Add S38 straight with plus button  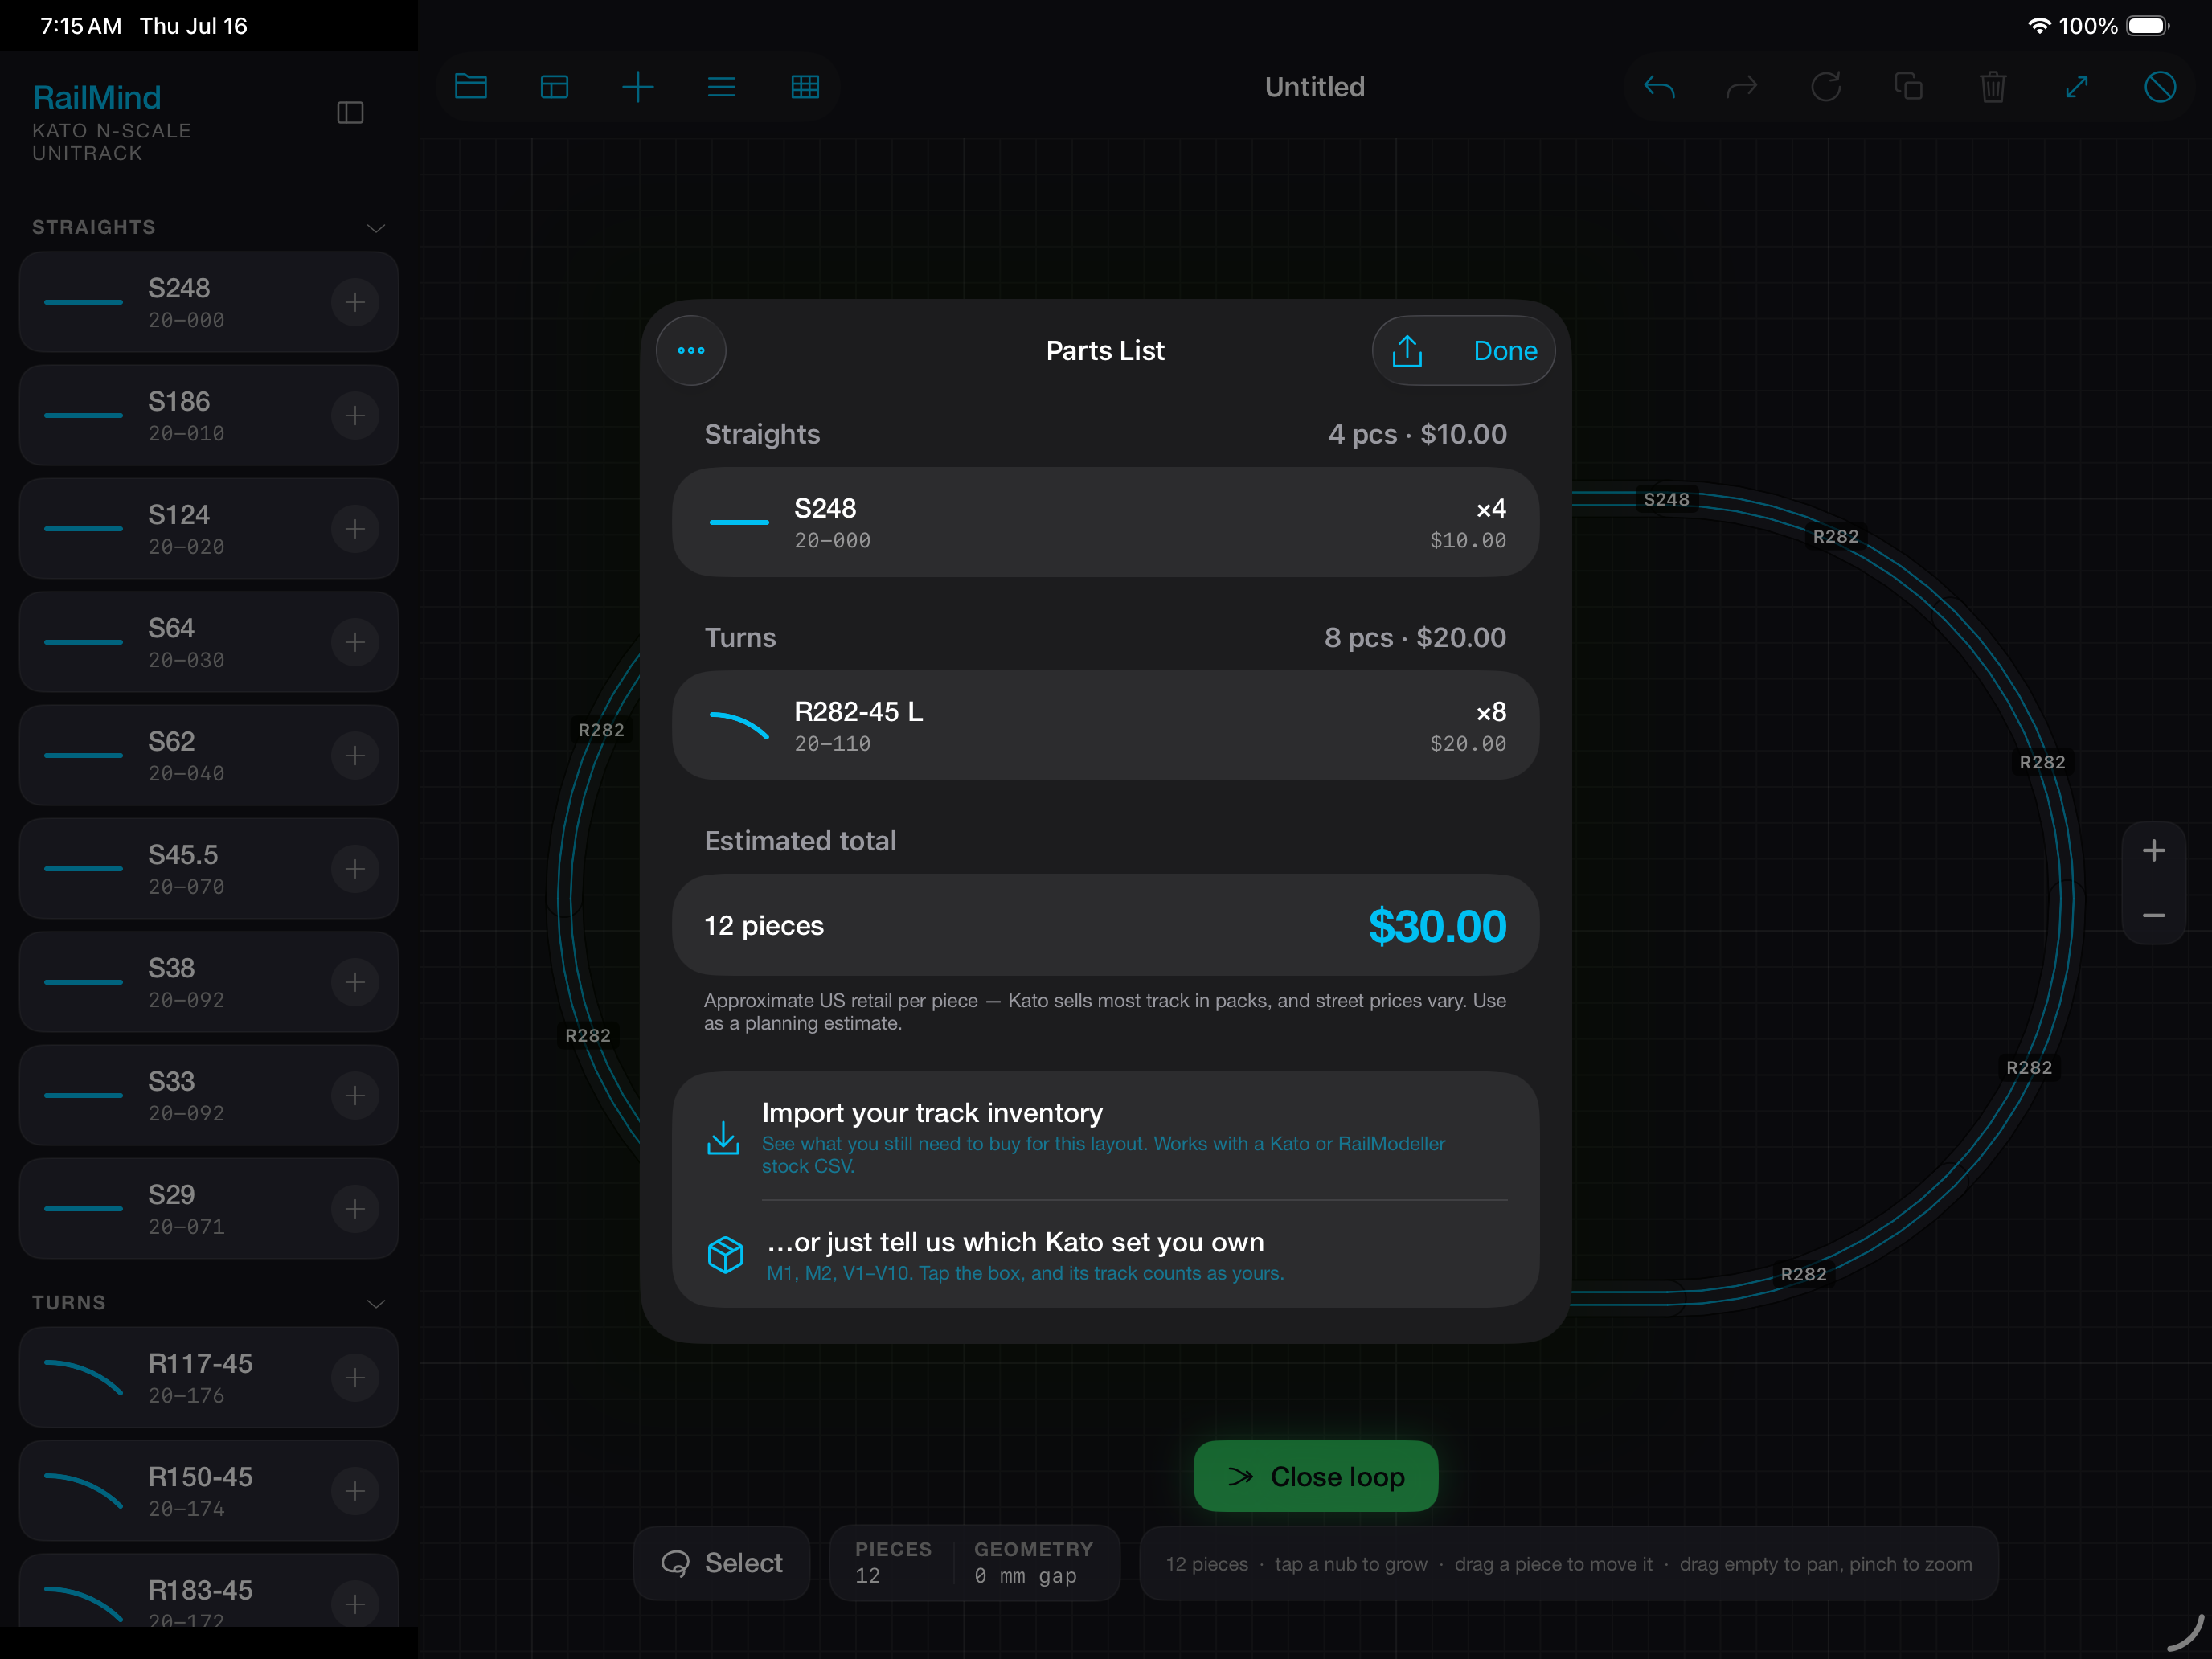click(355, 982)
